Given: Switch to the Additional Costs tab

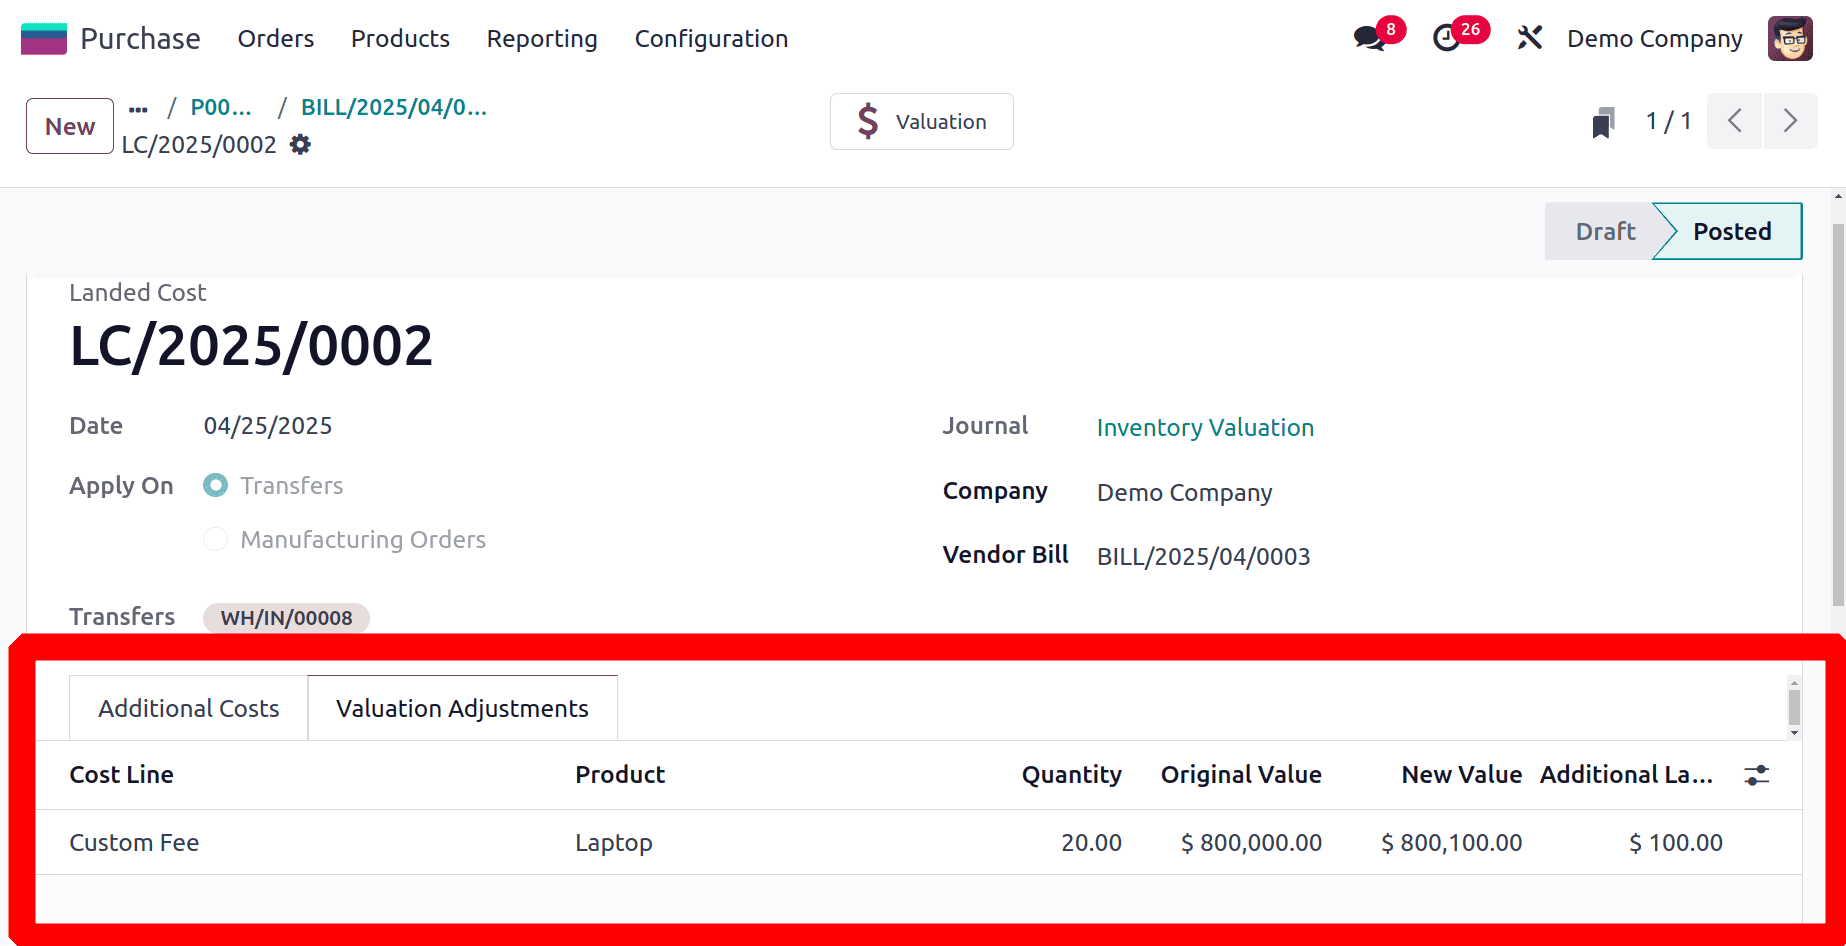Looking at the screenshot, I should pos(189,708).
